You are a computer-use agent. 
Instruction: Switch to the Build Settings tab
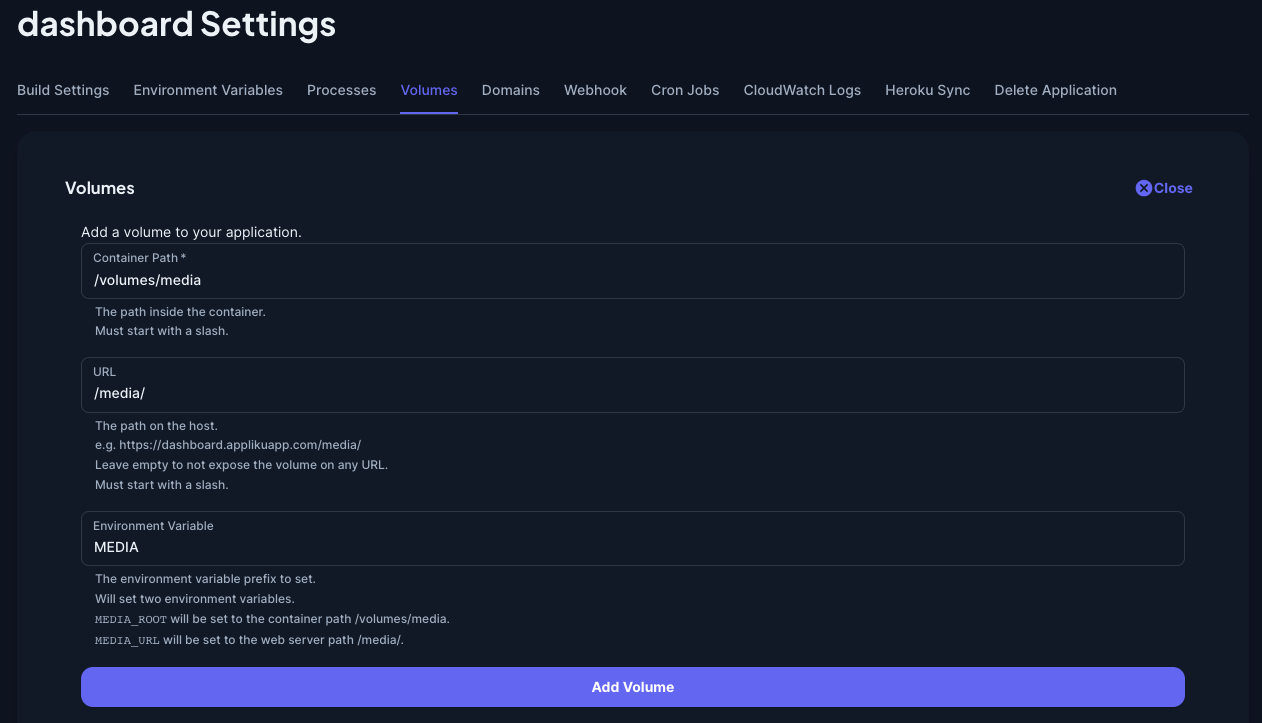[x=62, y=90]
